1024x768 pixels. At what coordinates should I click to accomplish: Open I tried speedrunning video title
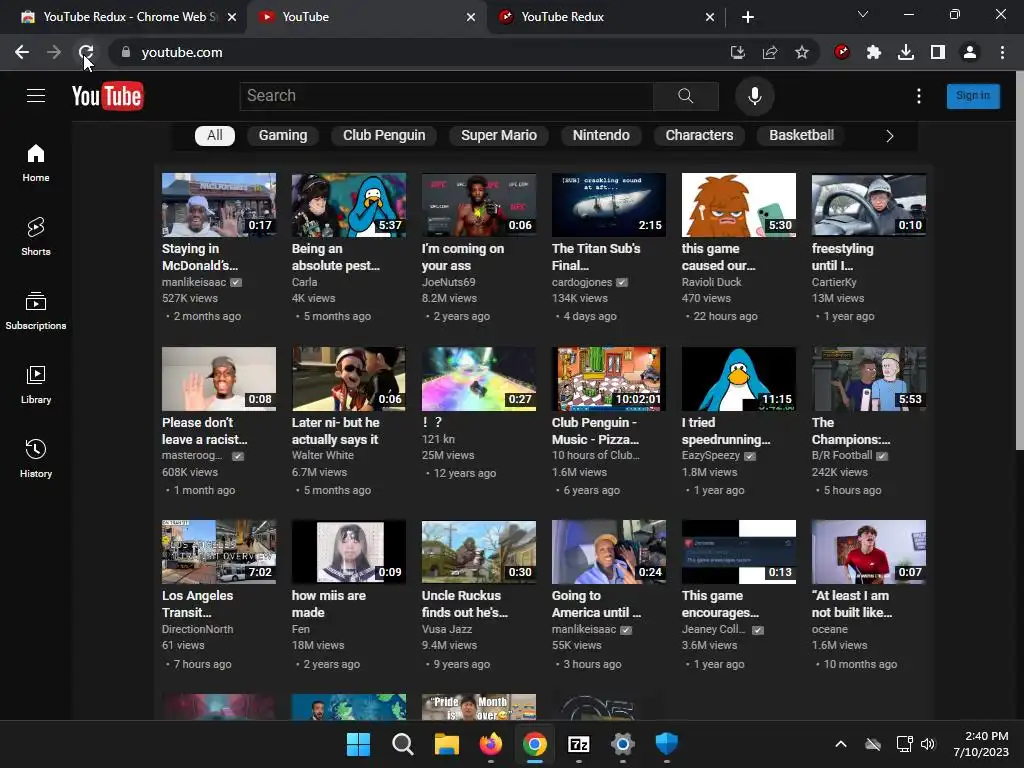[x=726, y=431]
